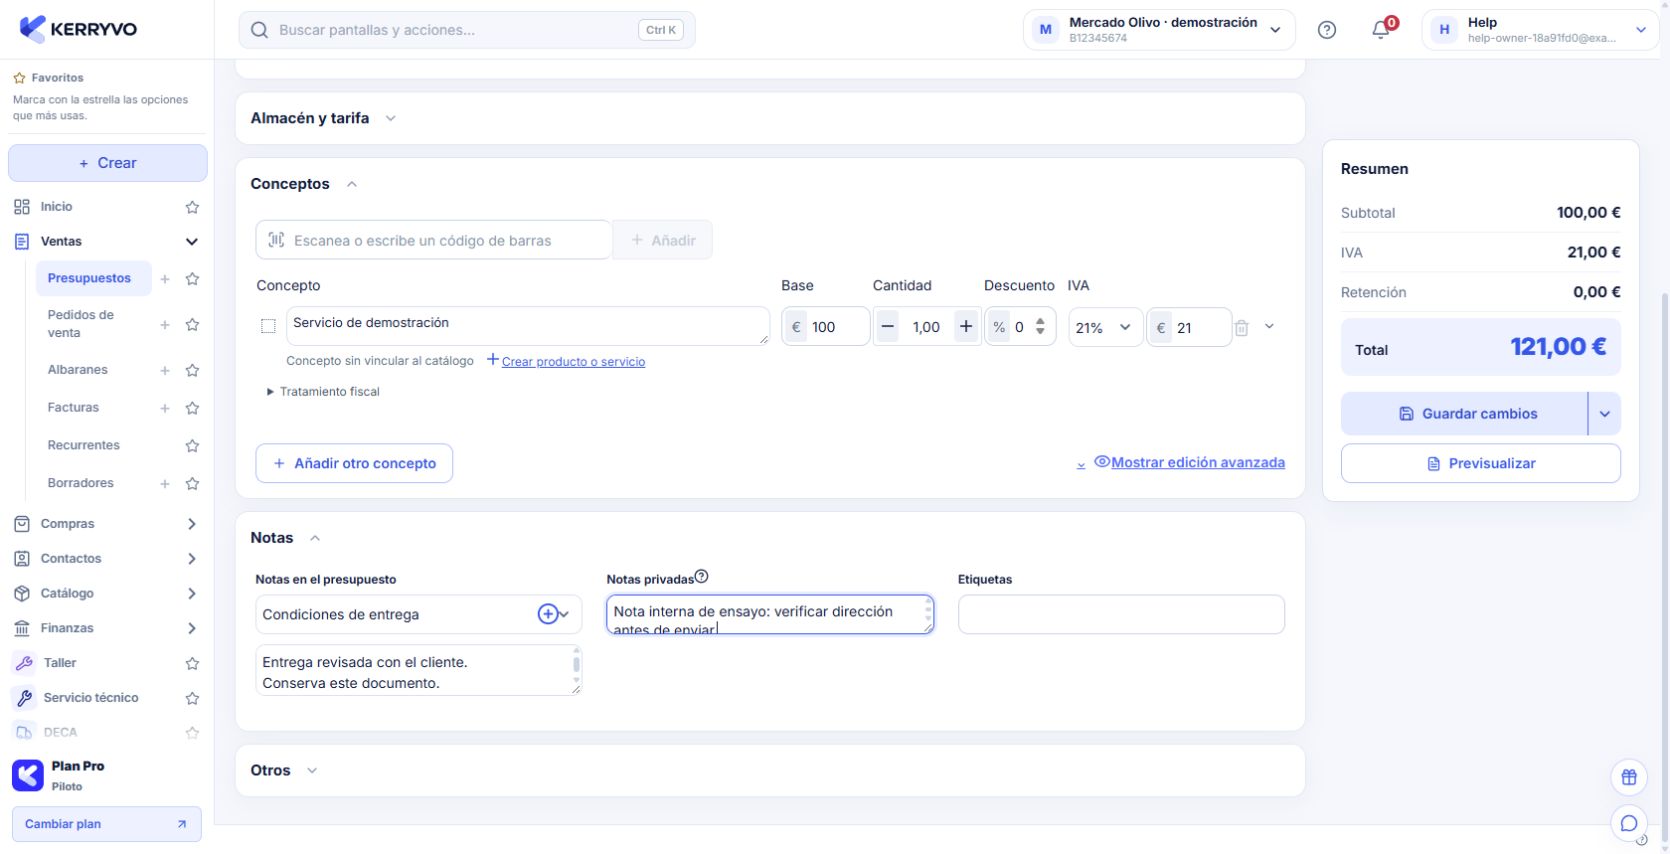Open Catálogo menu in sidebar

coord(107,594)
